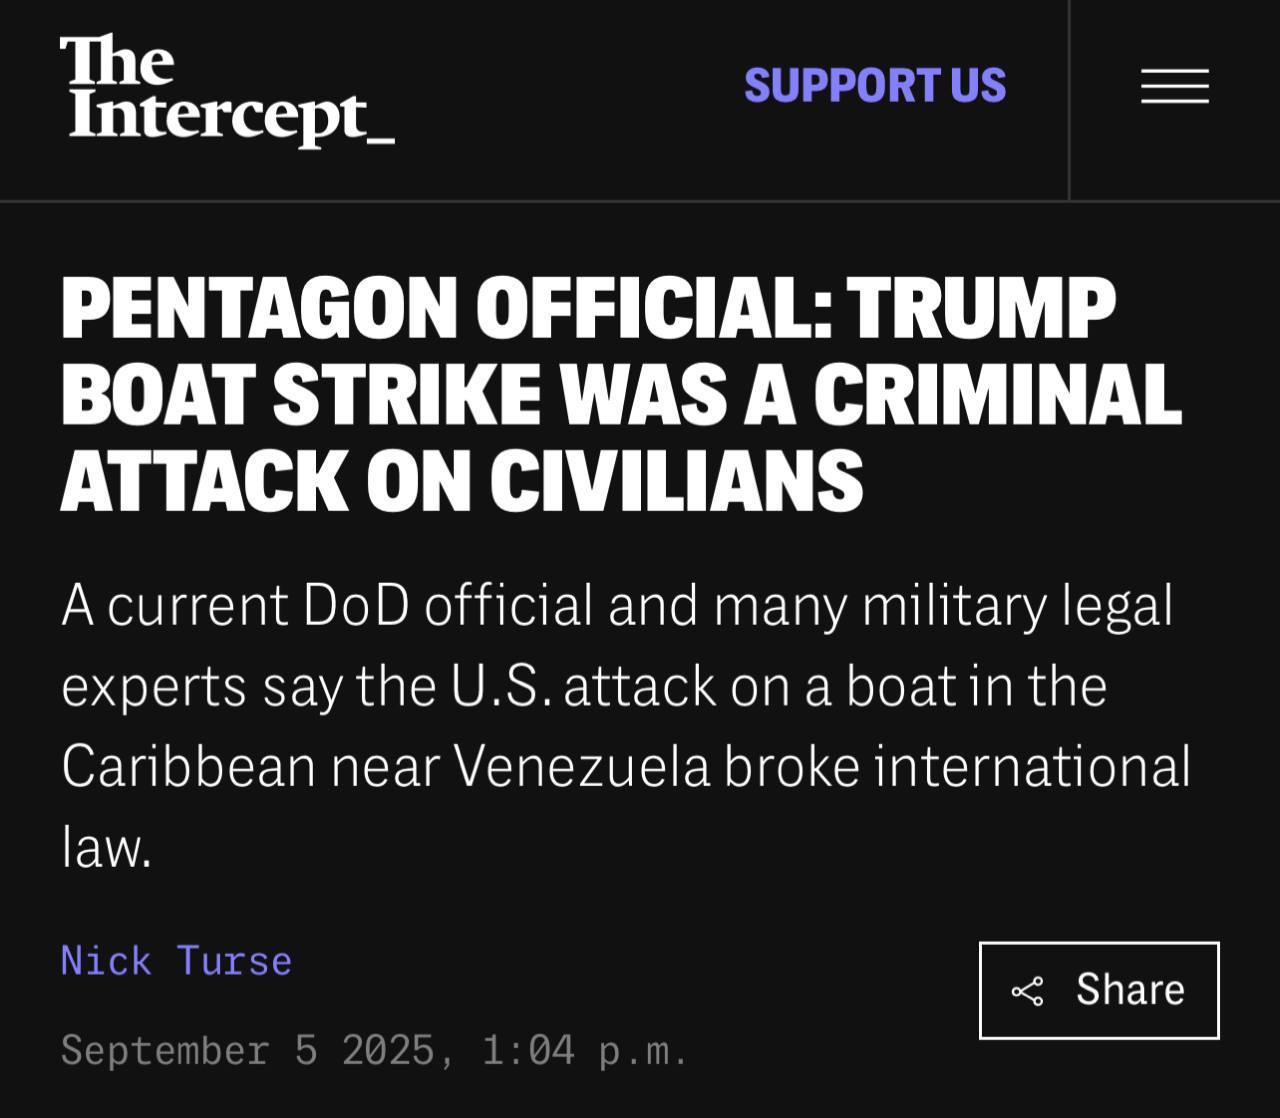
Task: Click "ATTACK ON CIVILIANS" headline line
Action: point(462,481)
